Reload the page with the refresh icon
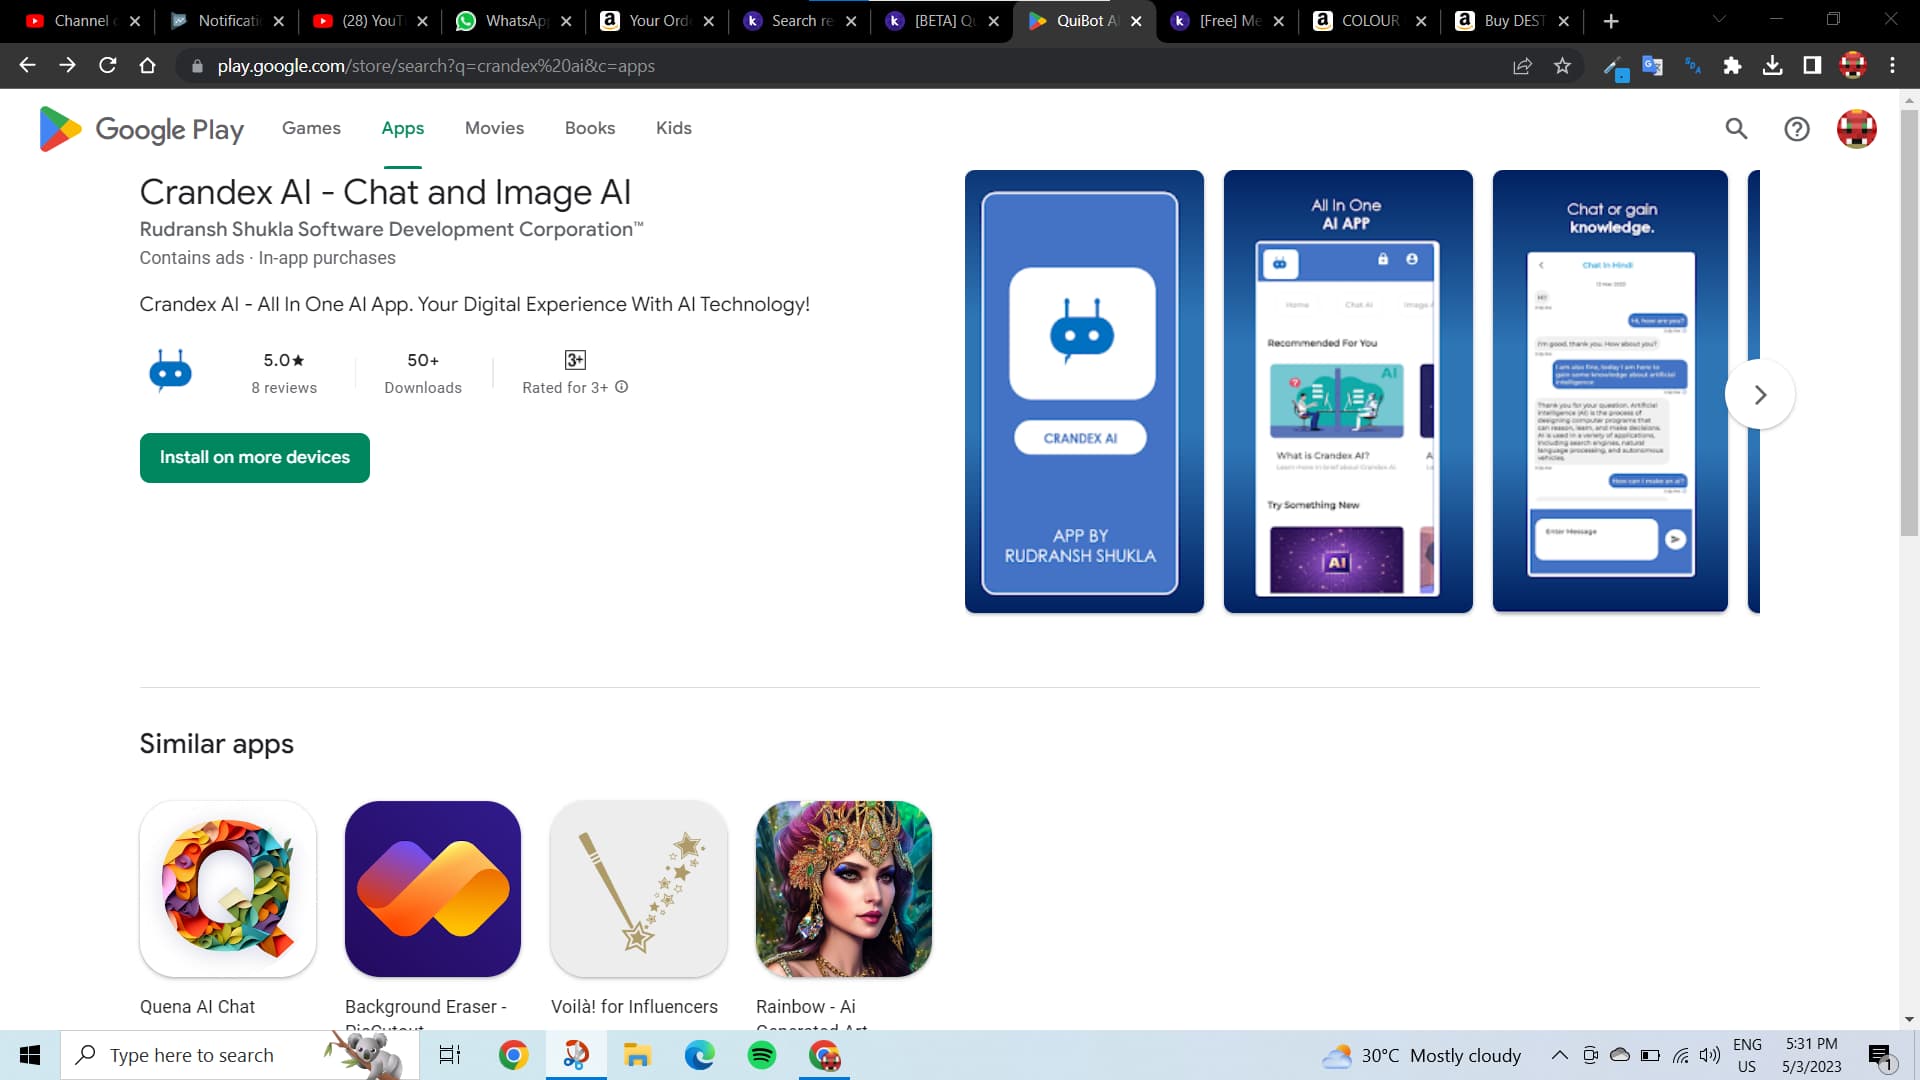This screenshot has width=1920, height=1080. coord(108,66)
